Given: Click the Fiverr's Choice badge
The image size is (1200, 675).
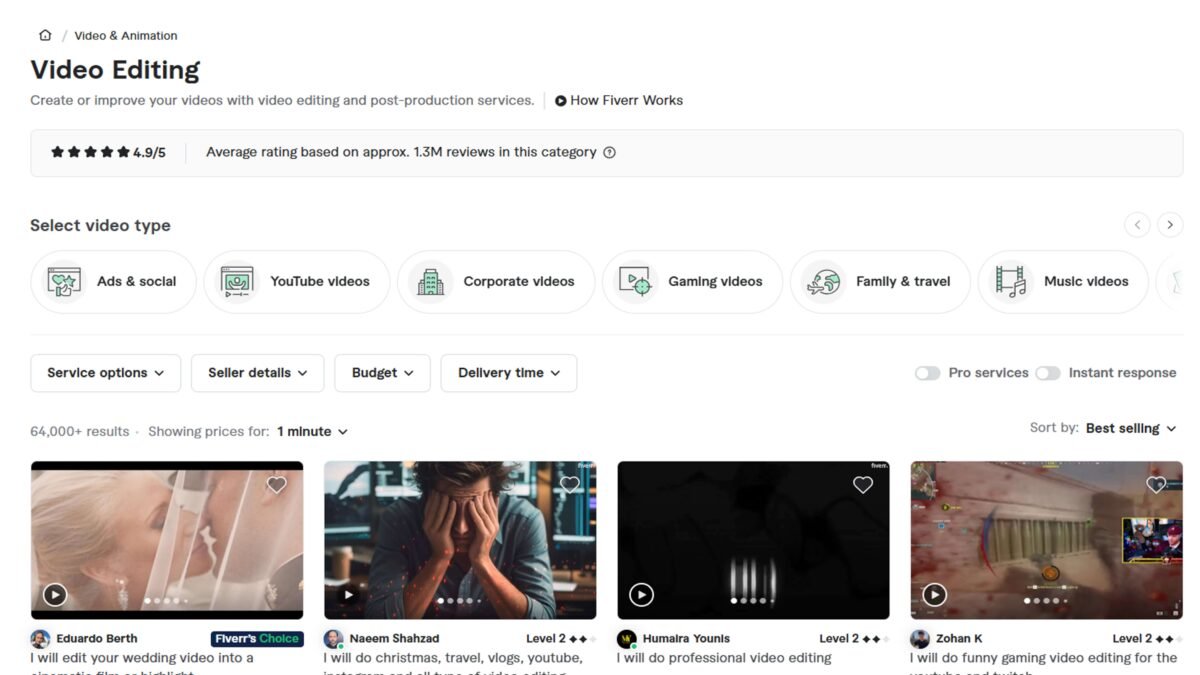Looking at the screenshot, I should 257,639.
